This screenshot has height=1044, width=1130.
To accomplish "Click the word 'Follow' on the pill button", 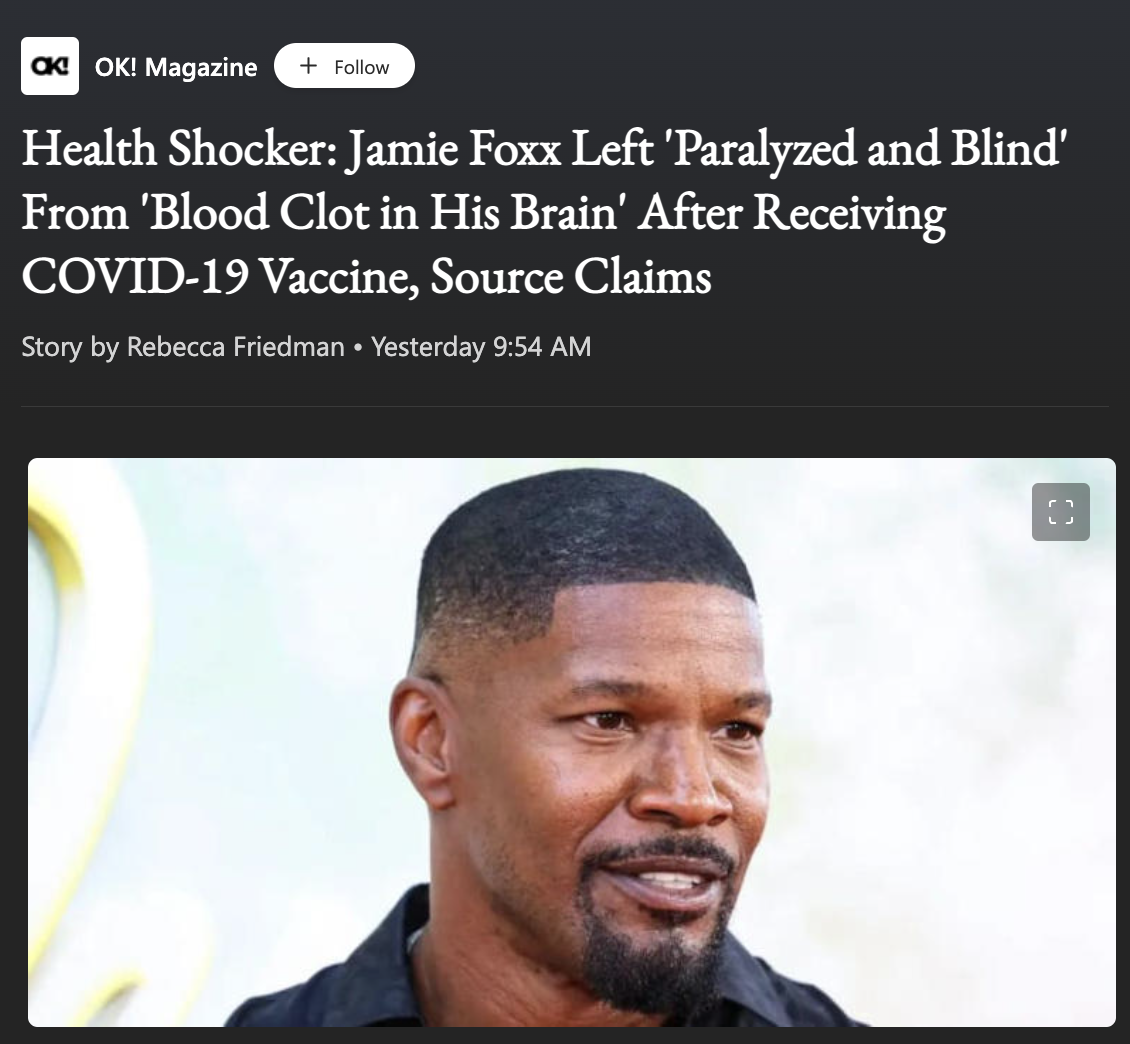I will (361, 67).
